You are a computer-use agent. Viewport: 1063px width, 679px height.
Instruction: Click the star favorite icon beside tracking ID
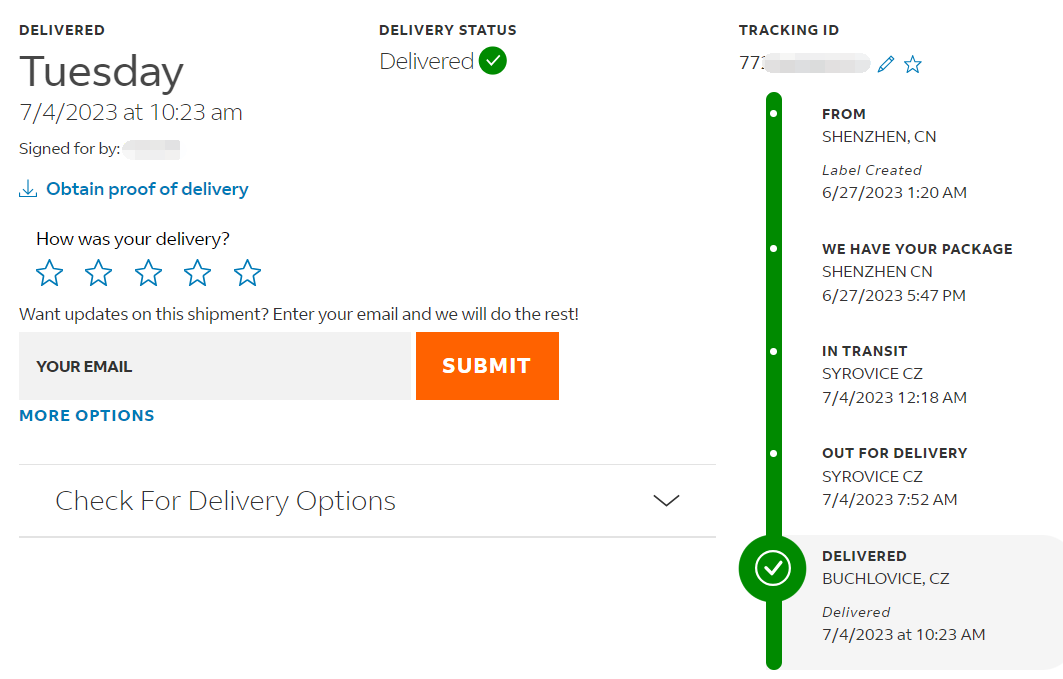(x=913, y=64)
